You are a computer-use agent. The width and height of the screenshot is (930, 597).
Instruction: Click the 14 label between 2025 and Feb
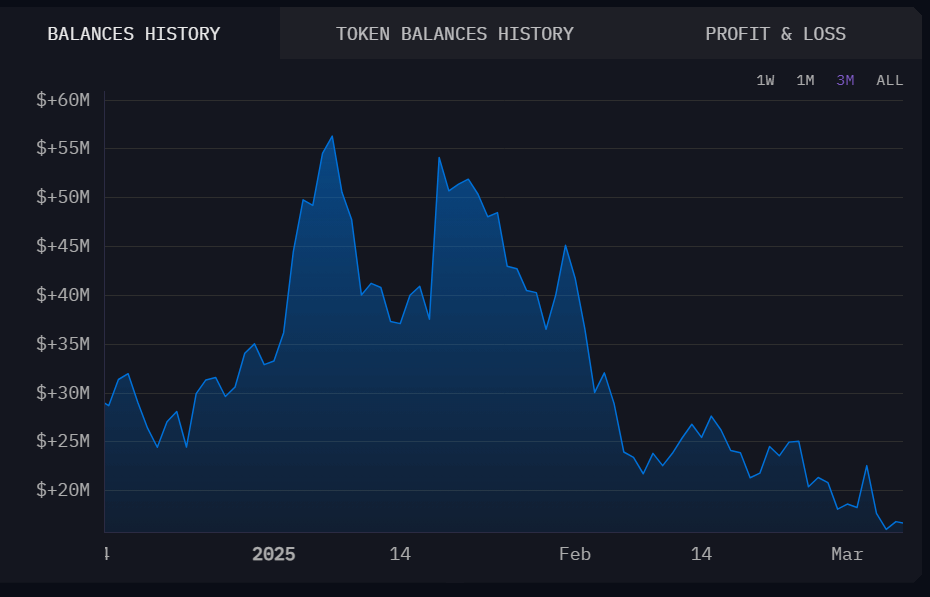click(400, 554)
